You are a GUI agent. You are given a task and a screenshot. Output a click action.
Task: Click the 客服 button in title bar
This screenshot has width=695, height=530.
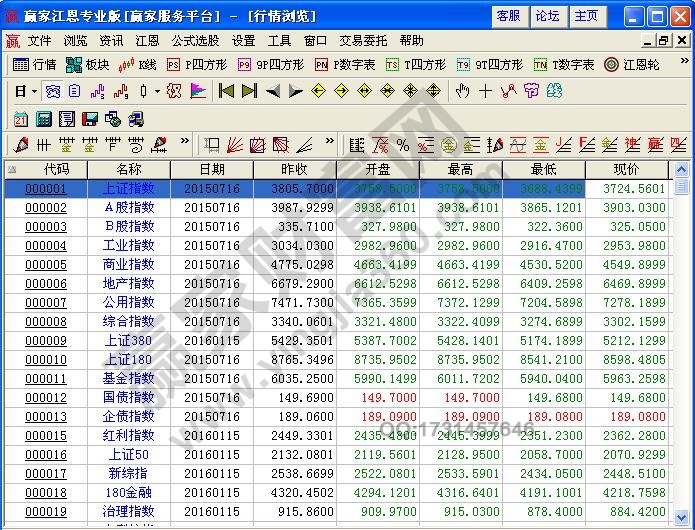(x=508, y=16)
